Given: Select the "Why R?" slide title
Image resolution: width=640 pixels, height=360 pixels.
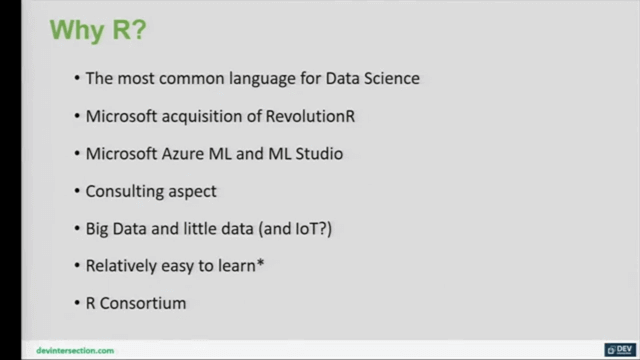Looking at the screenshot, I should pyautogui.click(x=98, y=31).
